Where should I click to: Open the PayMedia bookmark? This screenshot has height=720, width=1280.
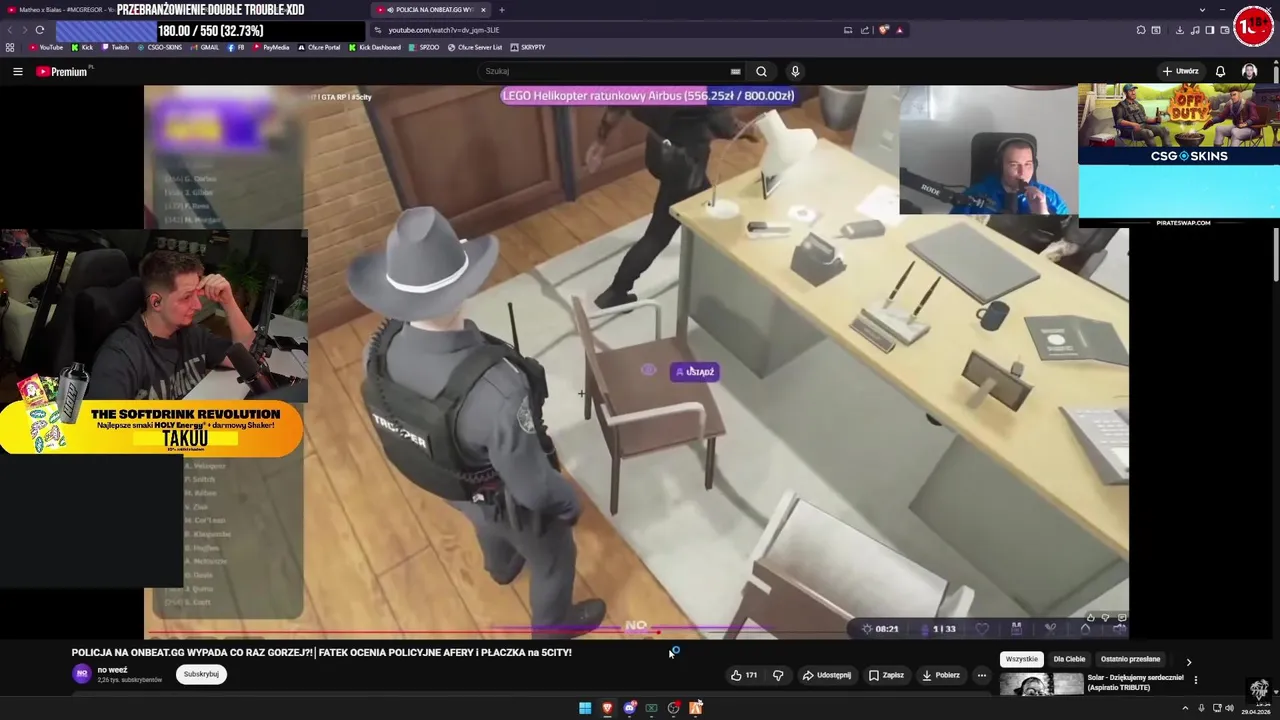tap(271, 47)
